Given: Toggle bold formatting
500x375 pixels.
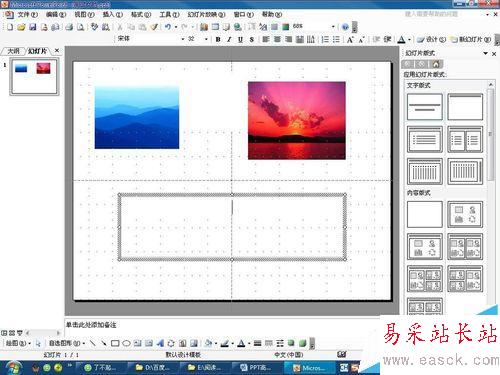Looking at the screenshot, I should click(218, 39).
